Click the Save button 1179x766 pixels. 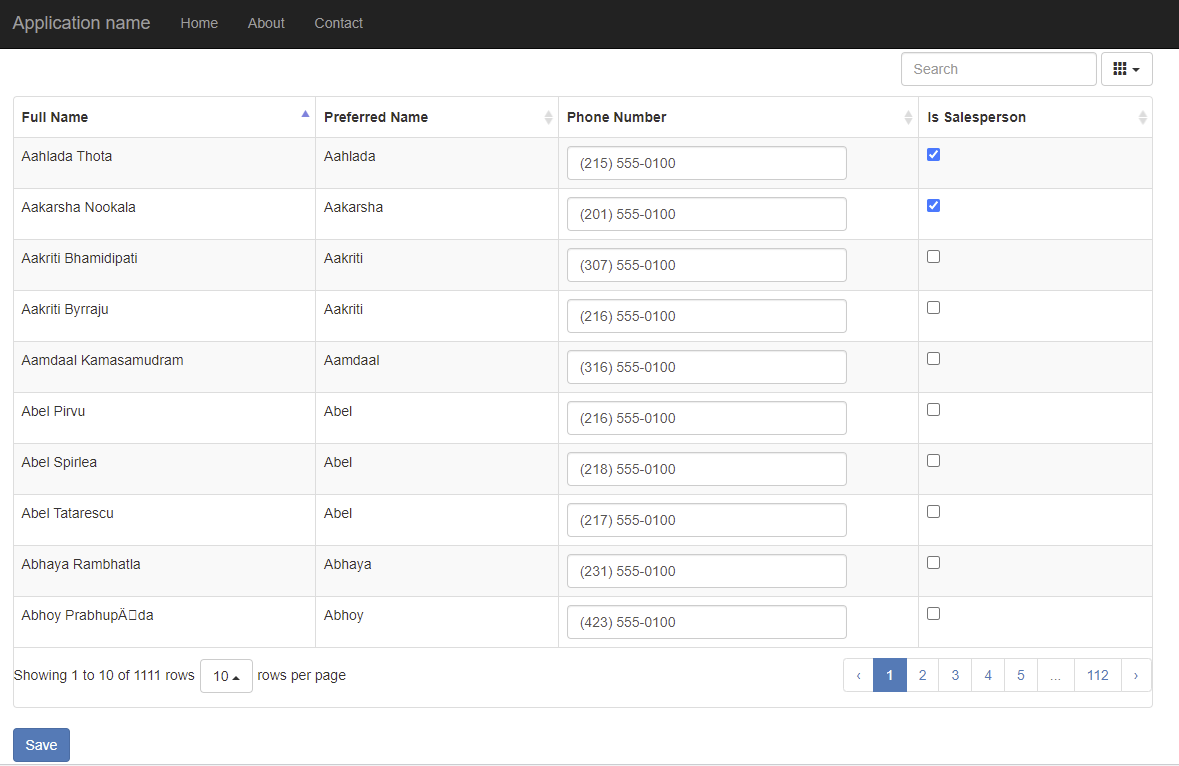point(41,744)
